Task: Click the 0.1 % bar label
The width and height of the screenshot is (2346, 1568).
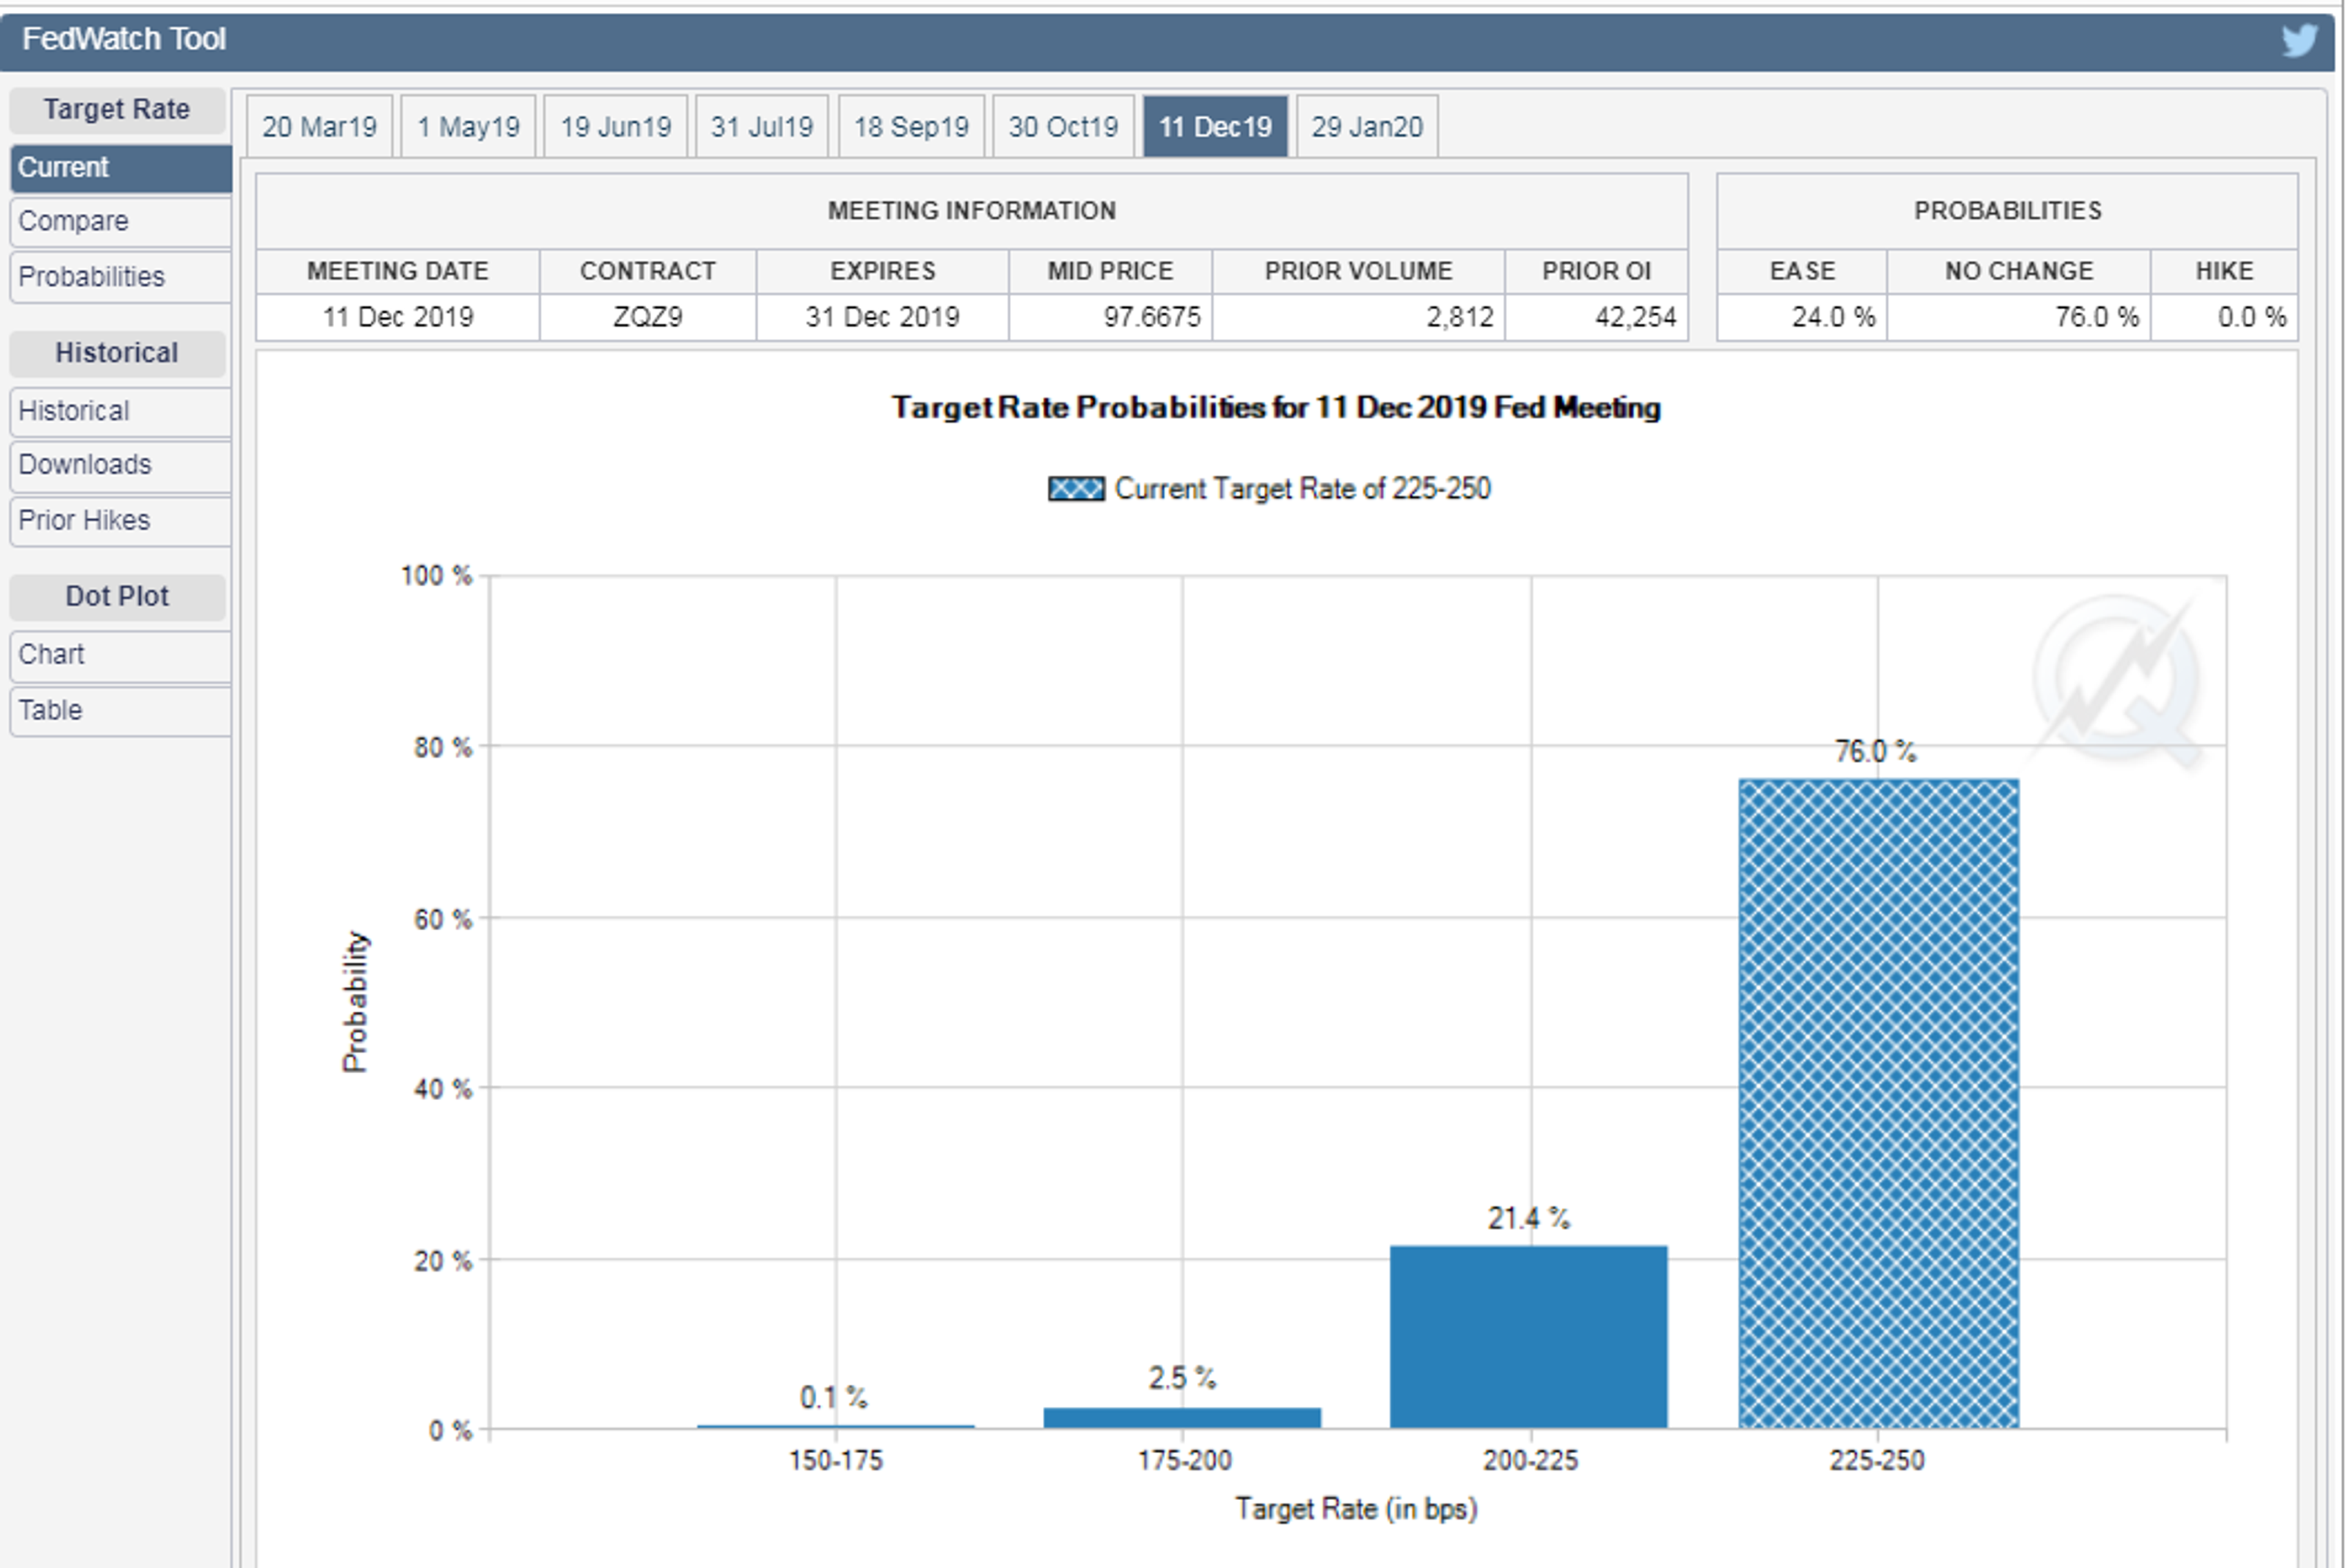Action: click(x=833, y=1398)
